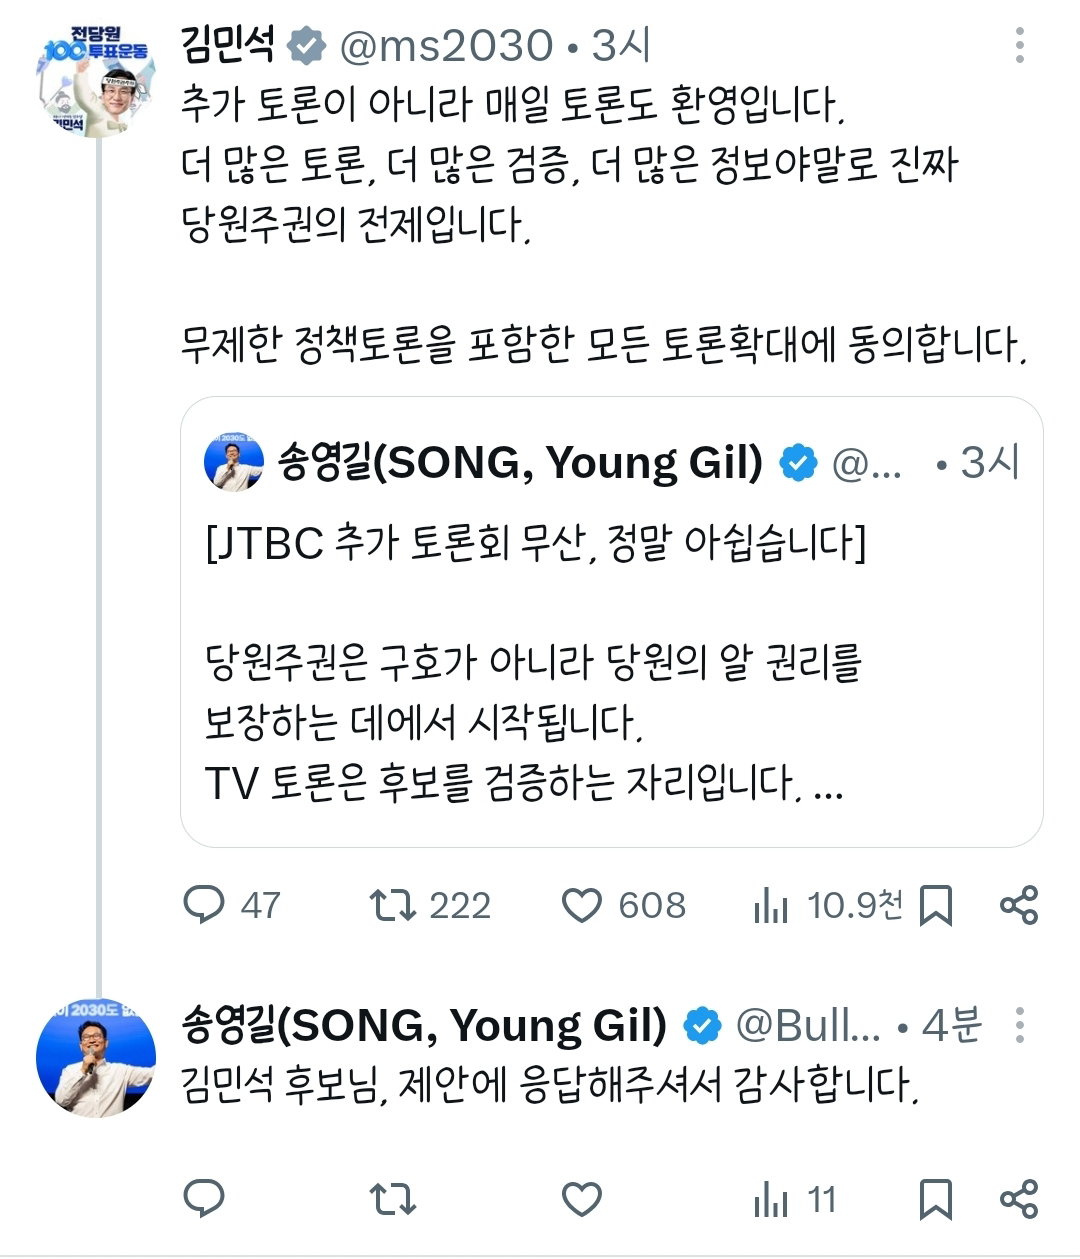This screenshot has width=1080, height=1259.
Task: Open the @ms2030 handle link
Action: [x=446, y=45]
